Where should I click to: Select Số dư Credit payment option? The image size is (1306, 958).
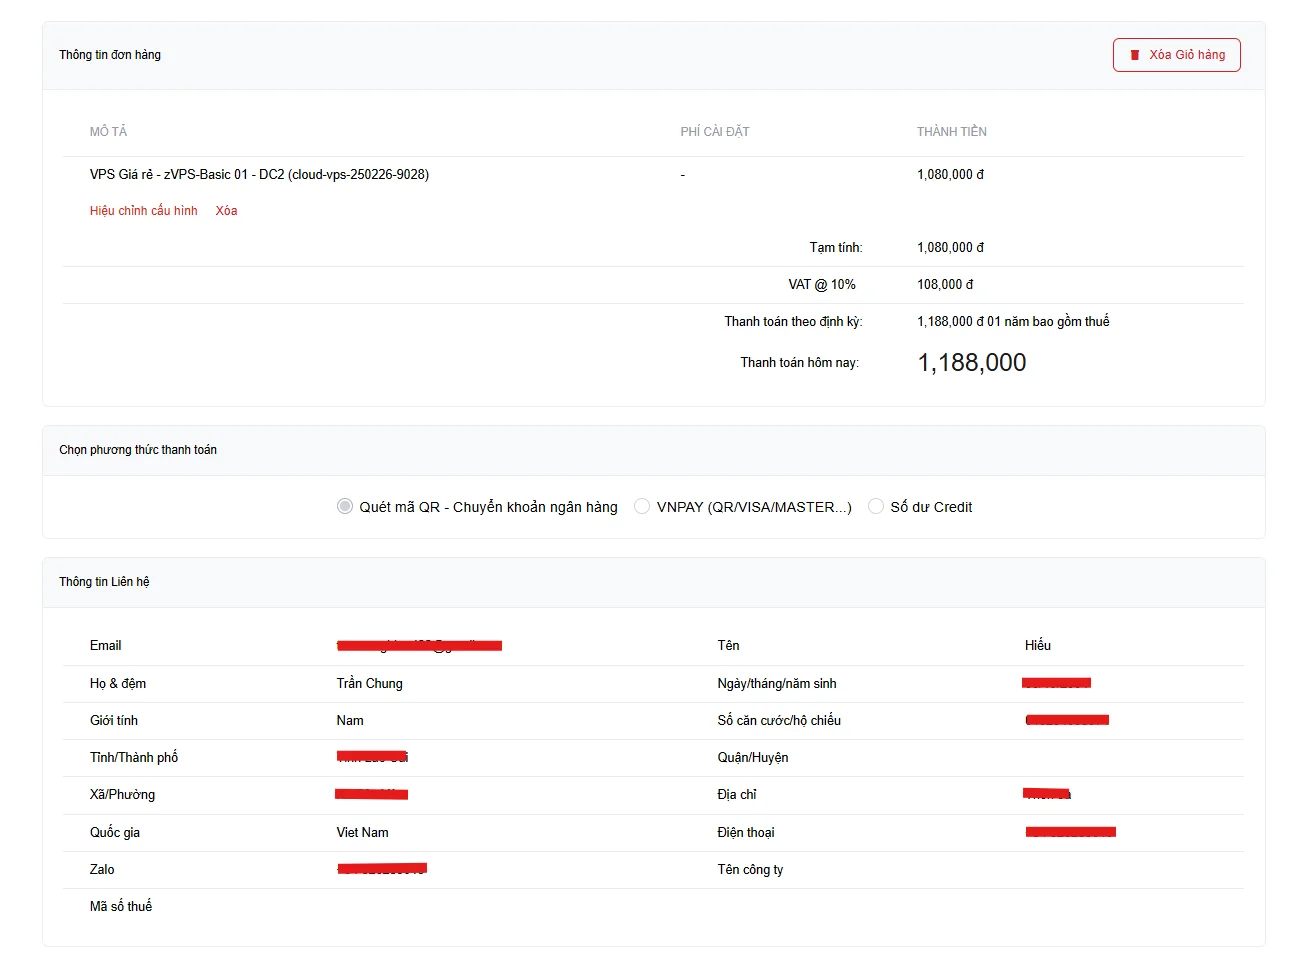point(876,507)
